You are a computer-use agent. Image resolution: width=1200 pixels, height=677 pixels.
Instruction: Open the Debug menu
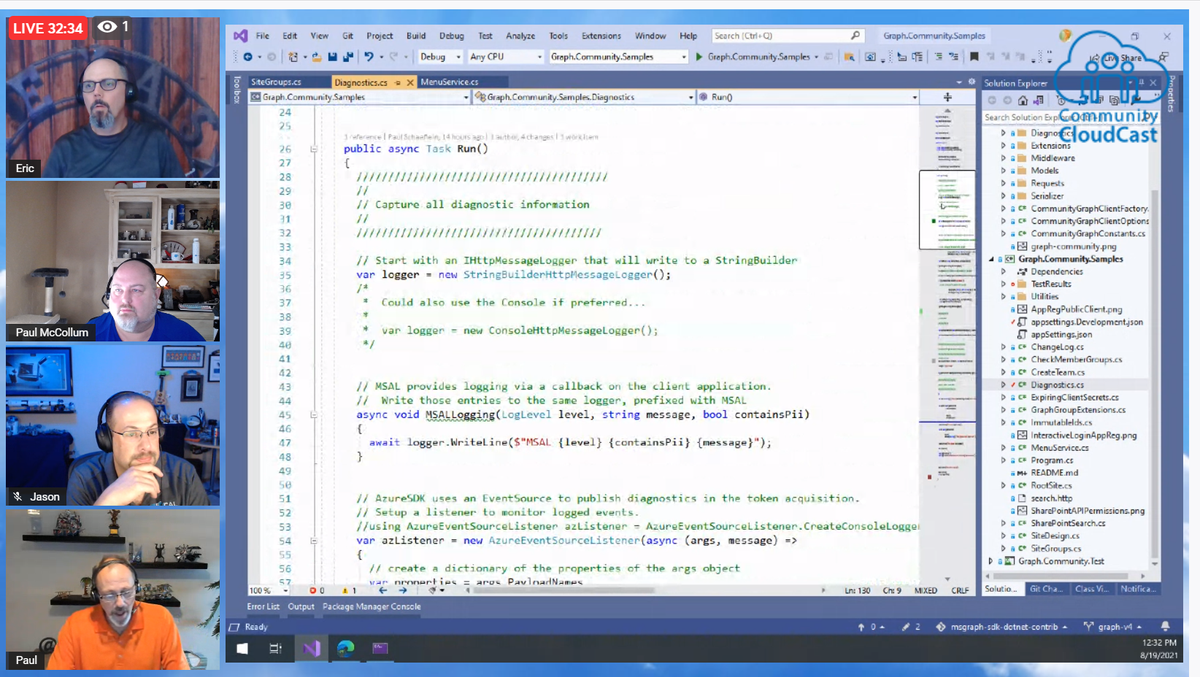click(x=451, y=35)
